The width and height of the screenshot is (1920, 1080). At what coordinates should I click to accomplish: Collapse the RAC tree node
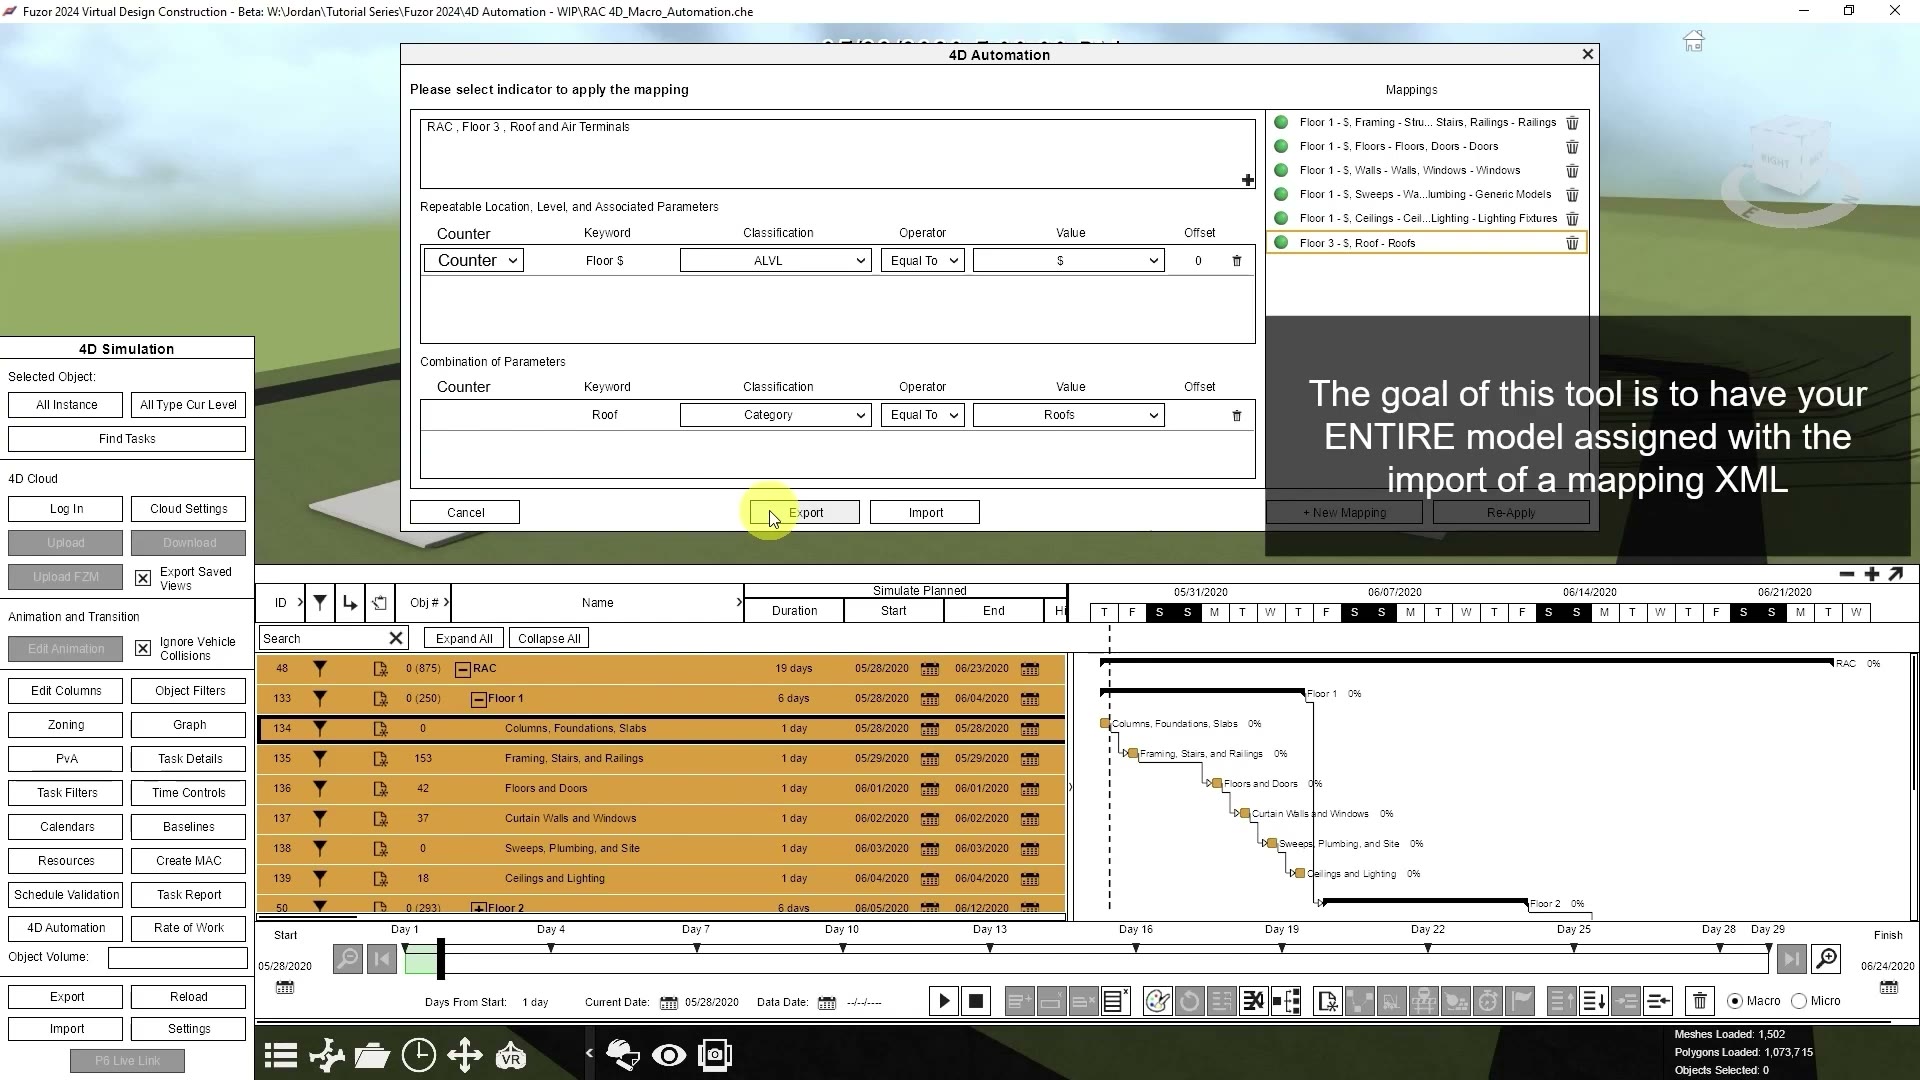[463, 669]
